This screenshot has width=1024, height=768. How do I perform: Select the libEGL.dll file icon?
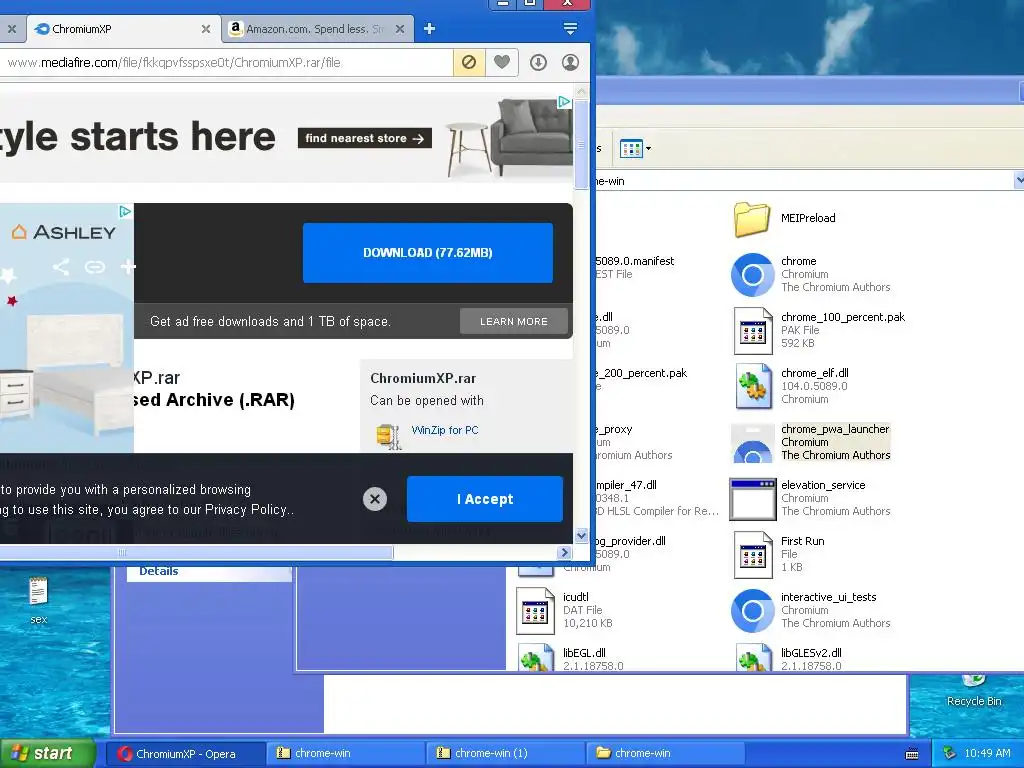(536, 657)
